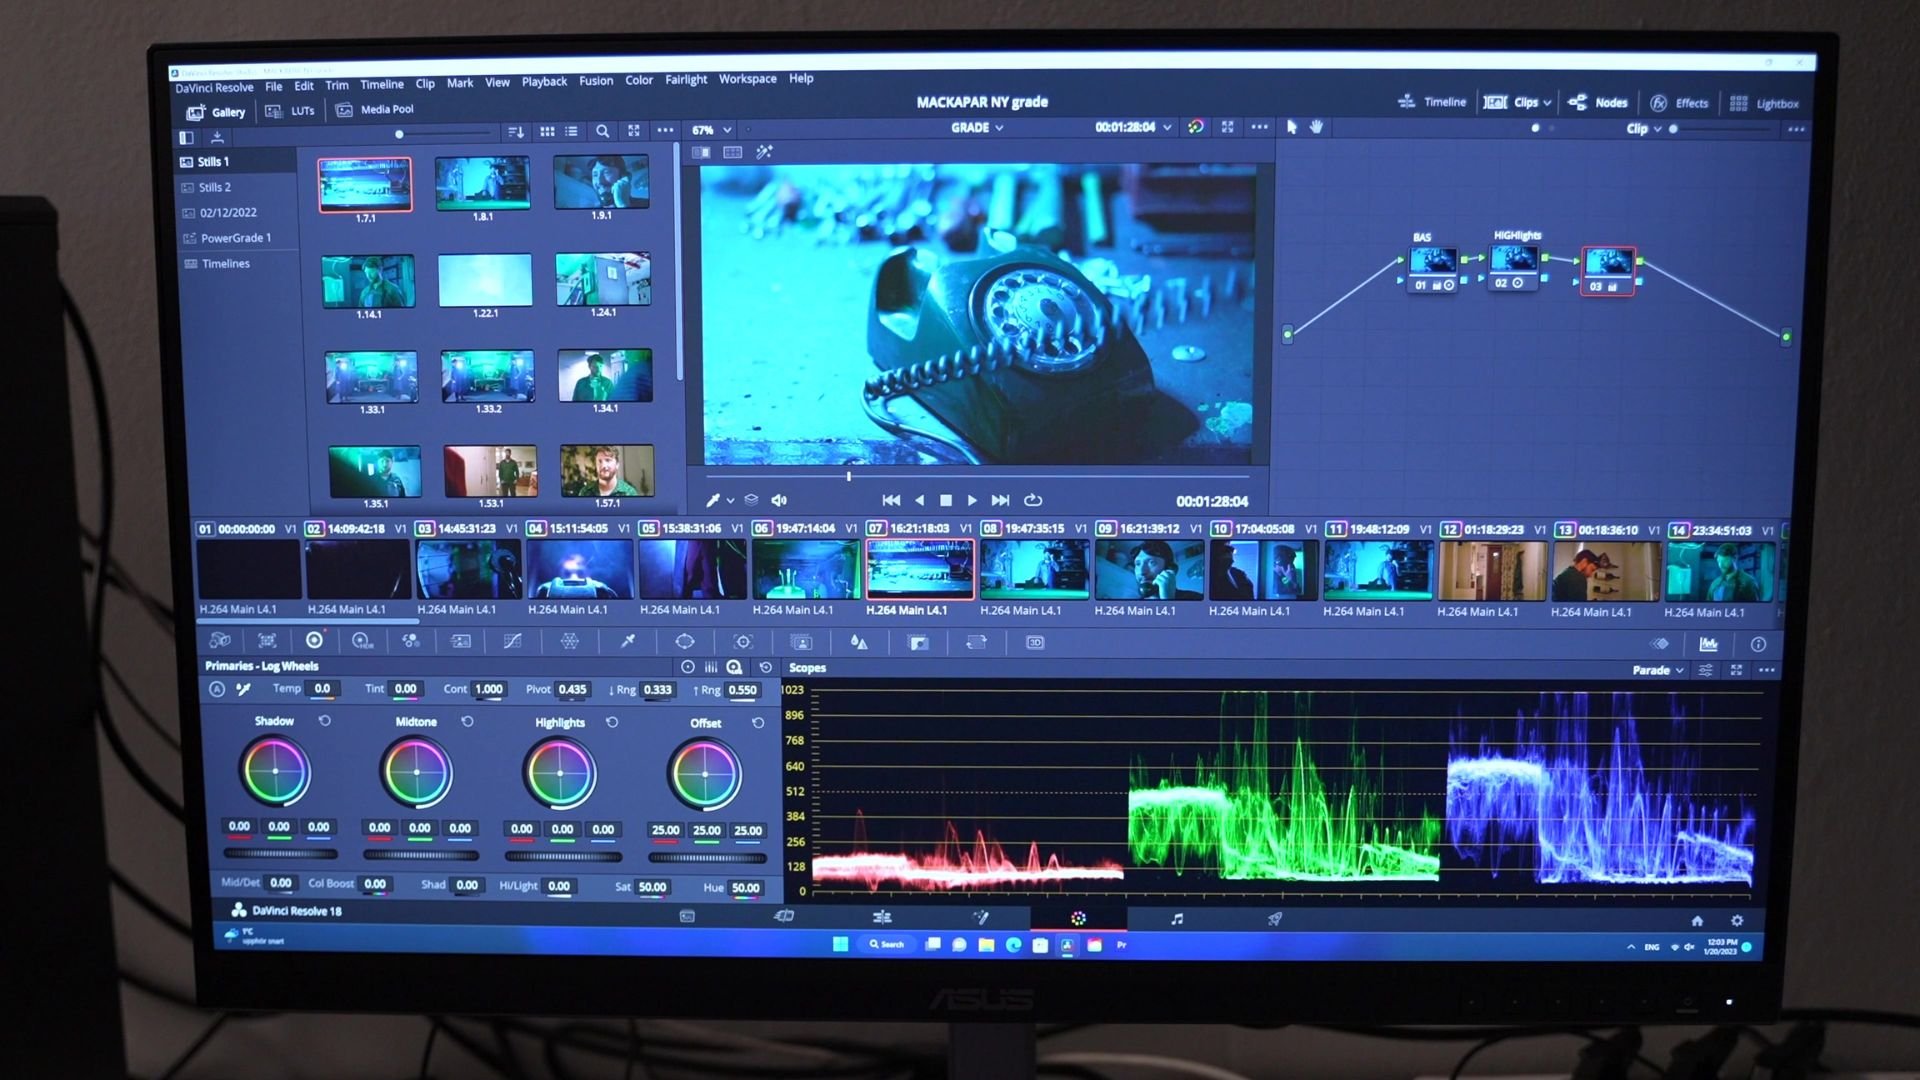Select the PowerGrade 1 album

tap(235, 238)
